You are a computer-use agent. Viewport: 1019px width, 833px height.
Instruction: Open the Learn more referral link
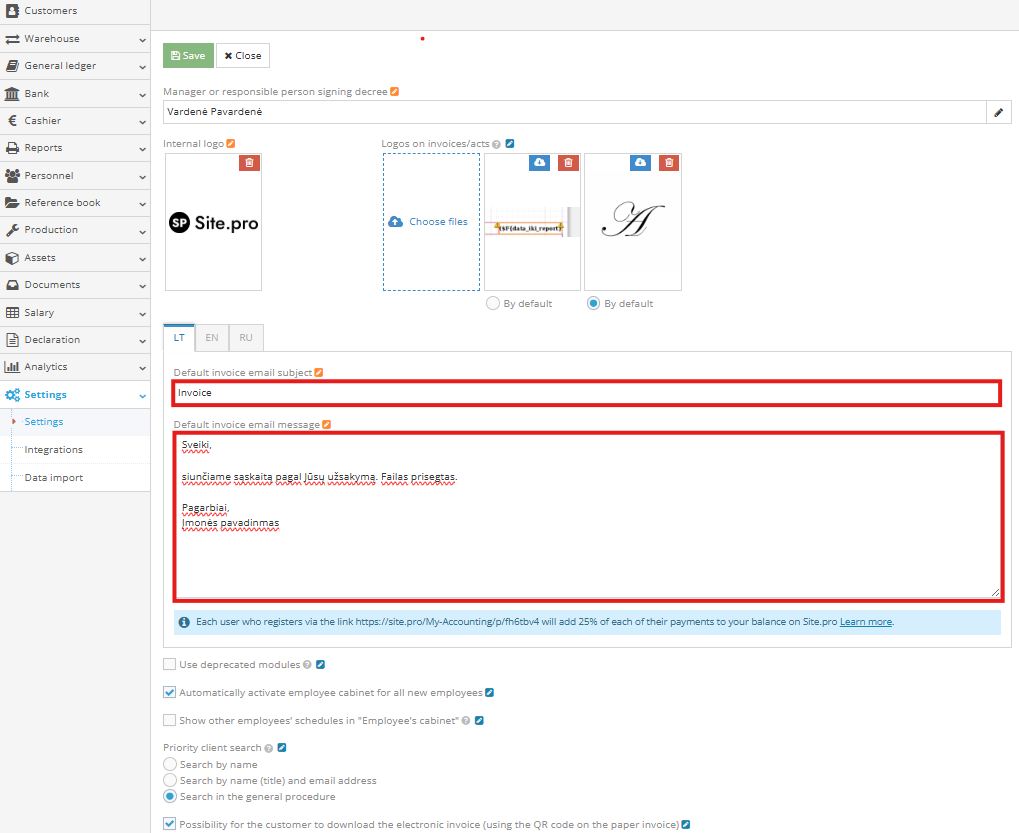tap(865, 621)
